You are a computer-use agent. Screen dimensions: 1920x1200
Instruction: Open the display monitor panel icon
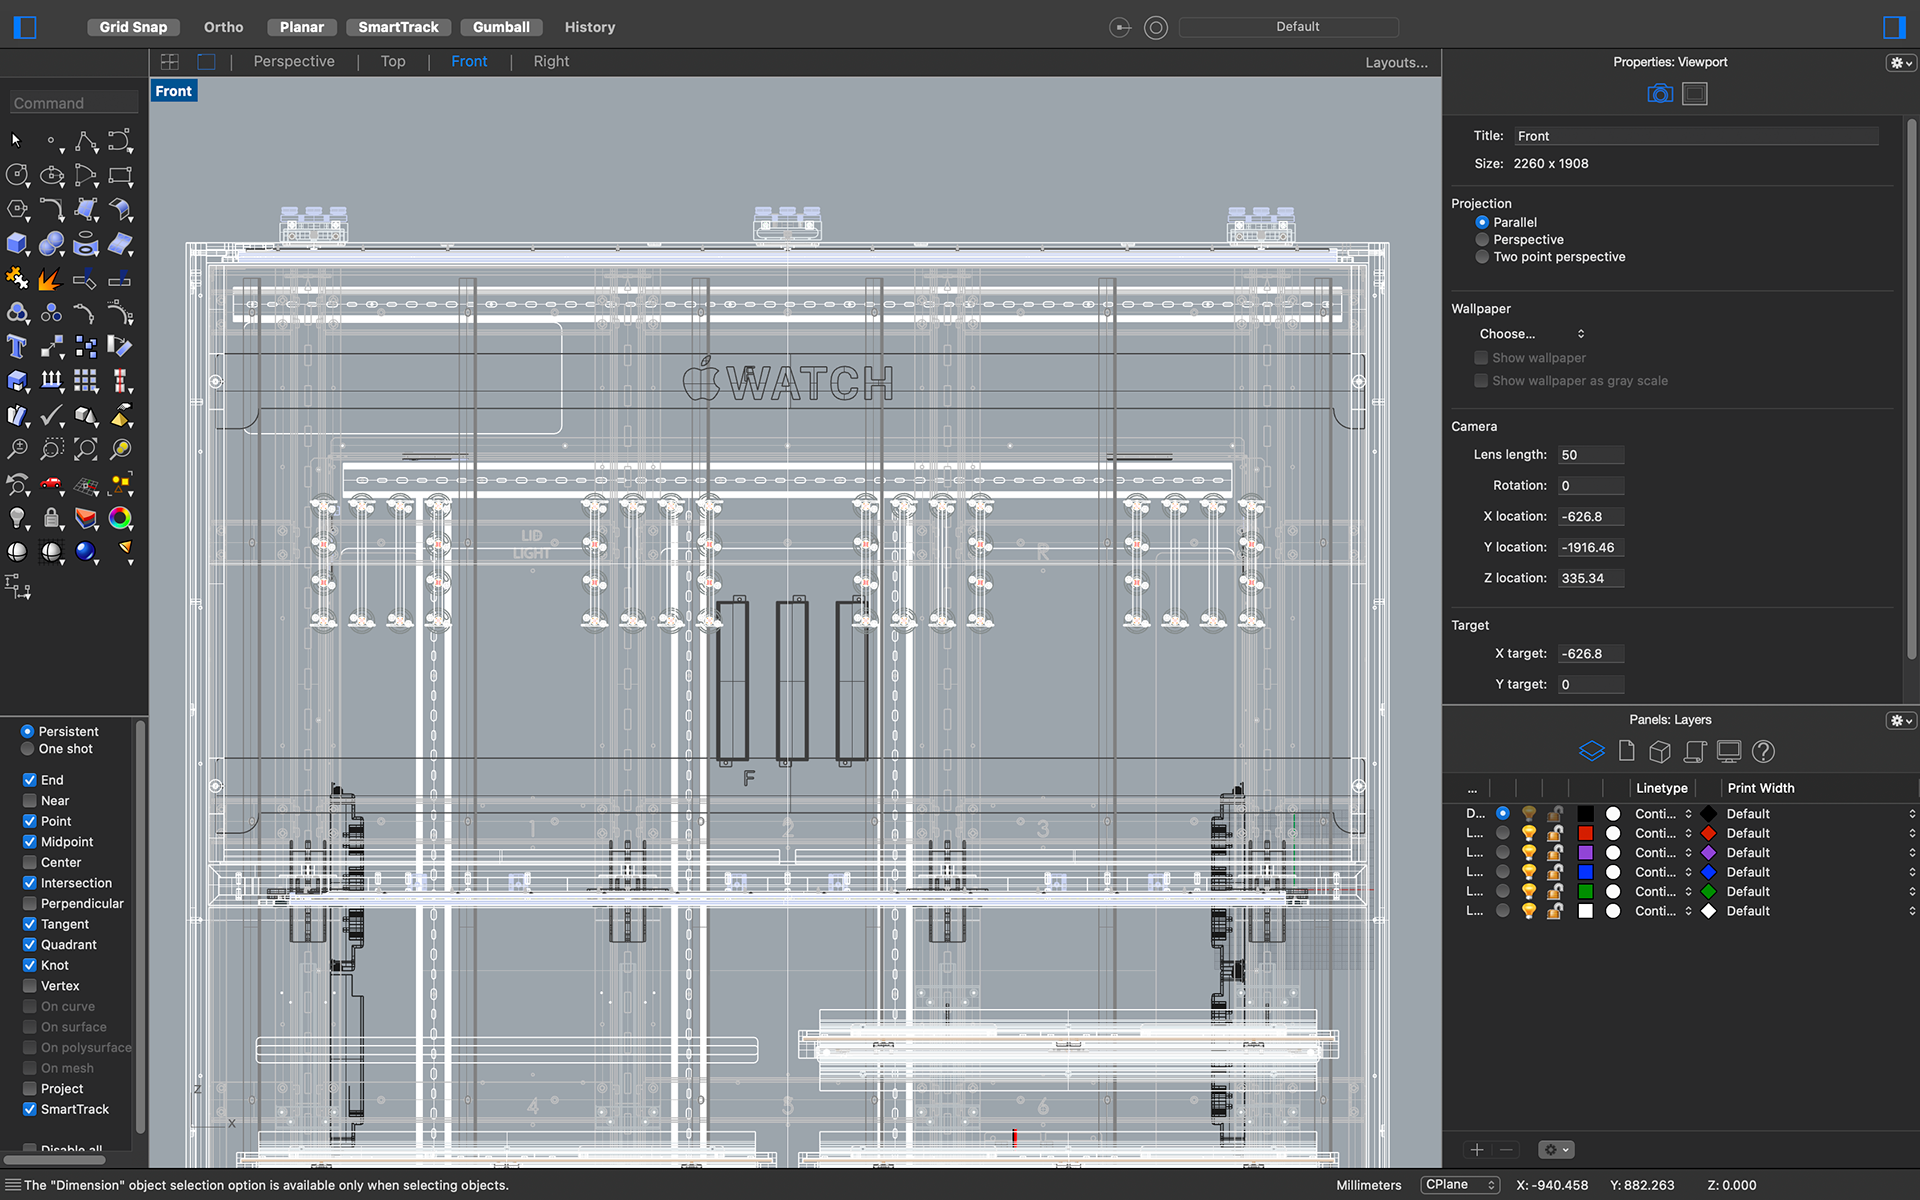click(1729, 751)
